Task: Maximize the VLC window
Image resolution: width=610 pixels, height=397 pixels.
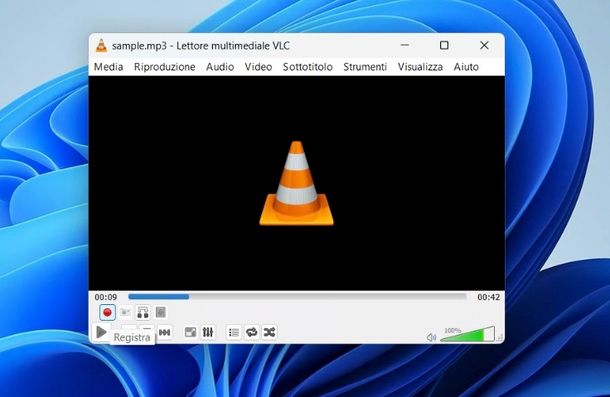Action: pyautogui.click(x=444, y=45)
